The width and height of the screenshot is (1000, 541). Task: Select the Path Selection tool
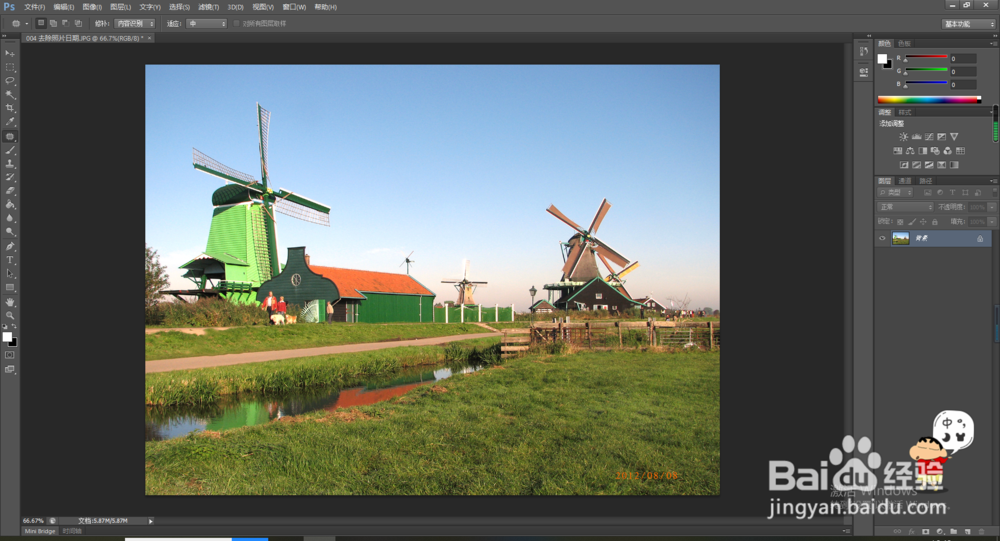10,274
